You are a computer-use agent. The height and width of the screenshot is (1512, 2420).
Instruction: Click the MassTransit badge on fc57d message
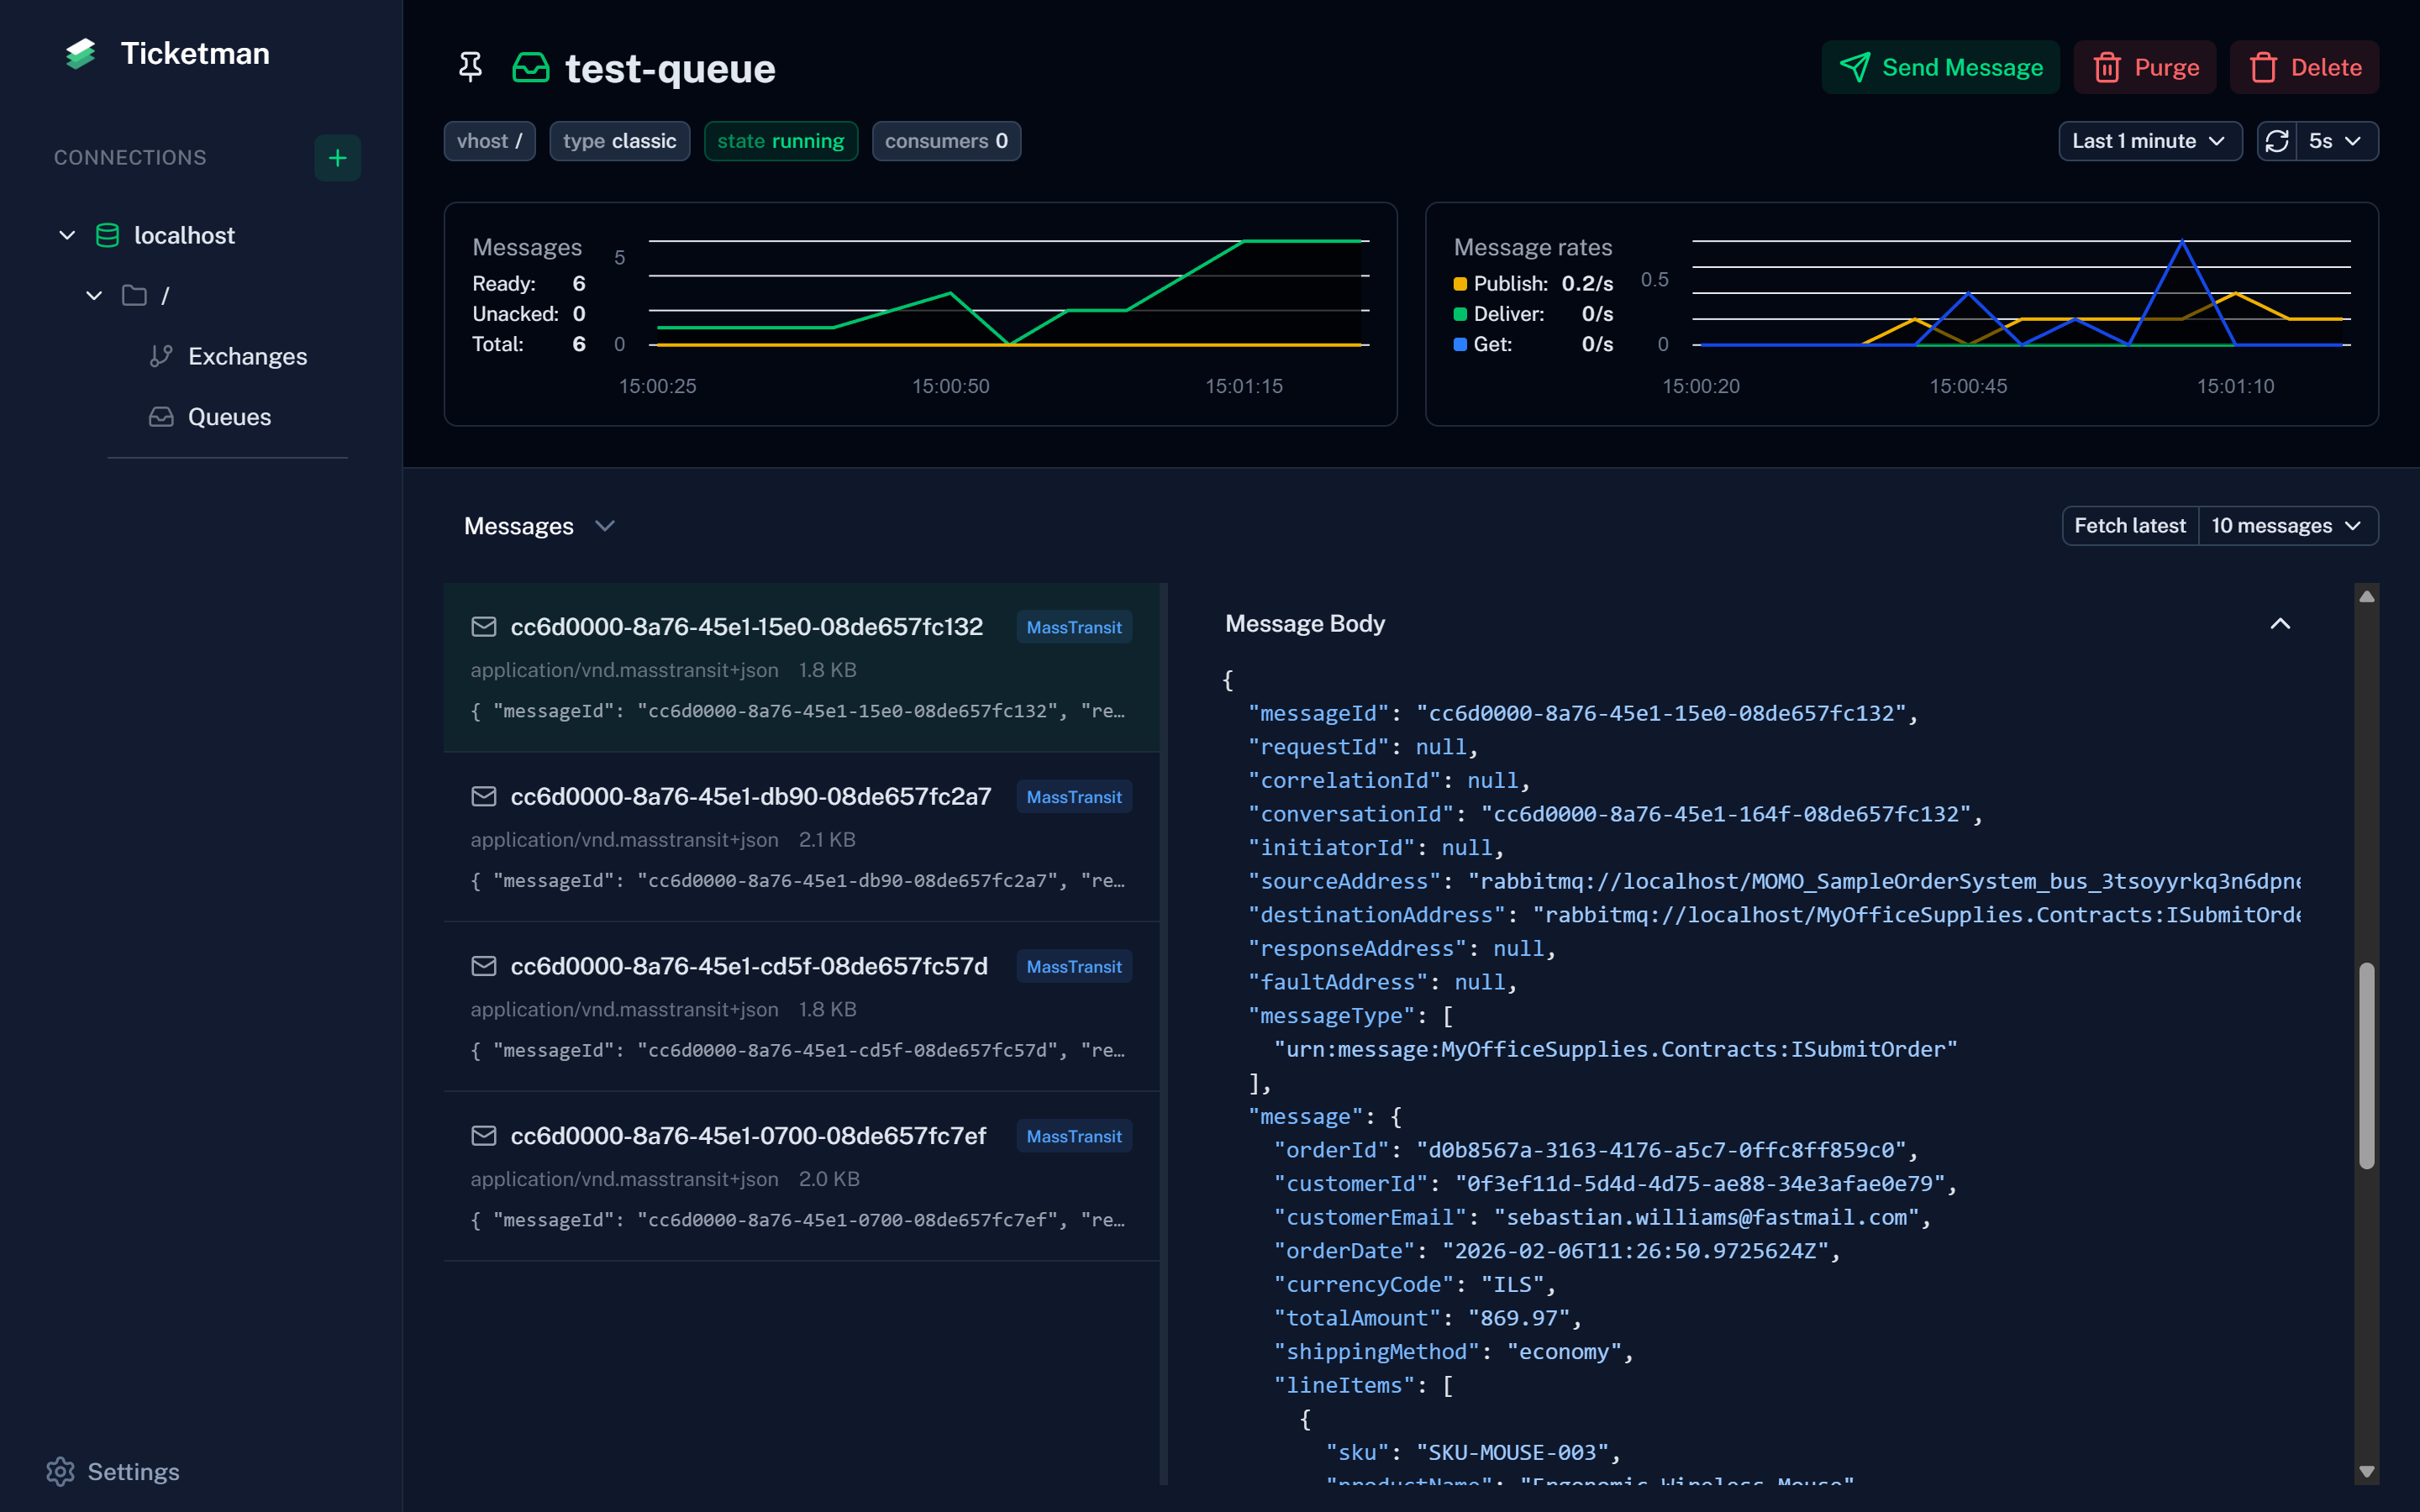coord(1073,966)
